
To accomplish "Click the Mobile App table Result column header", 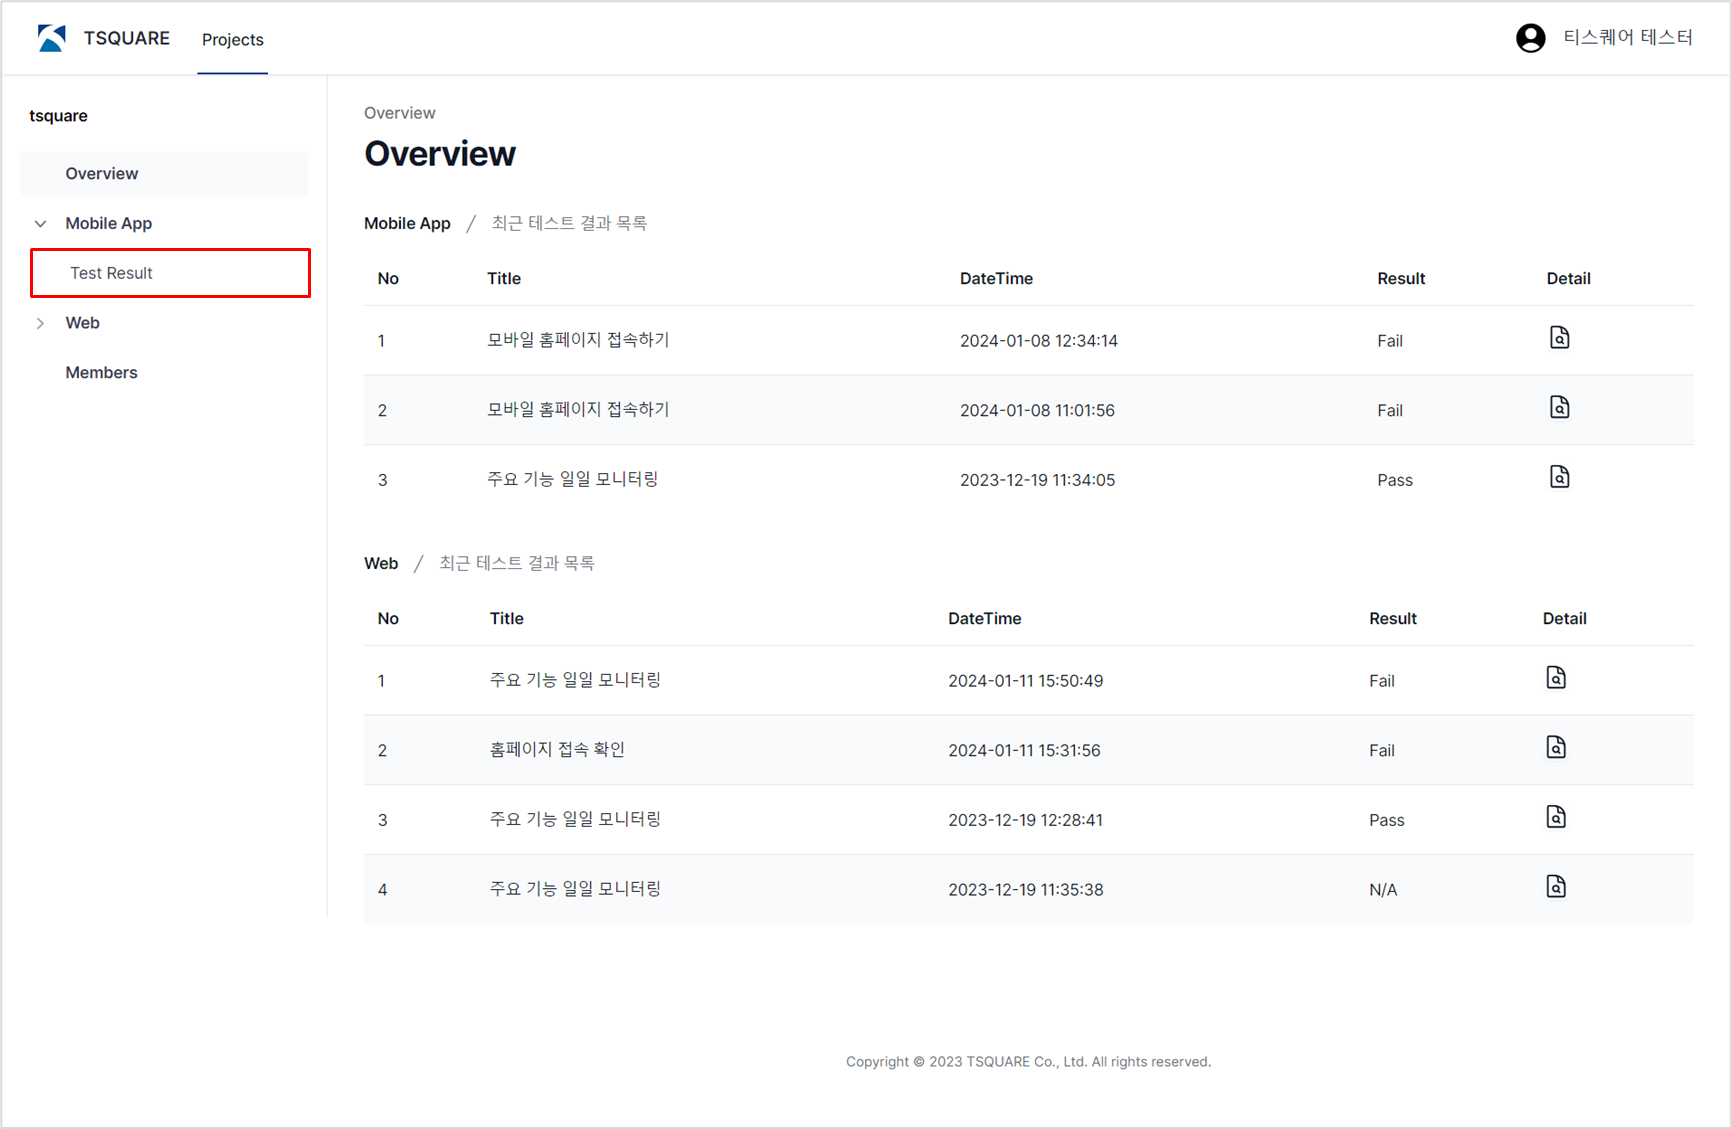I will [1401, 278].
